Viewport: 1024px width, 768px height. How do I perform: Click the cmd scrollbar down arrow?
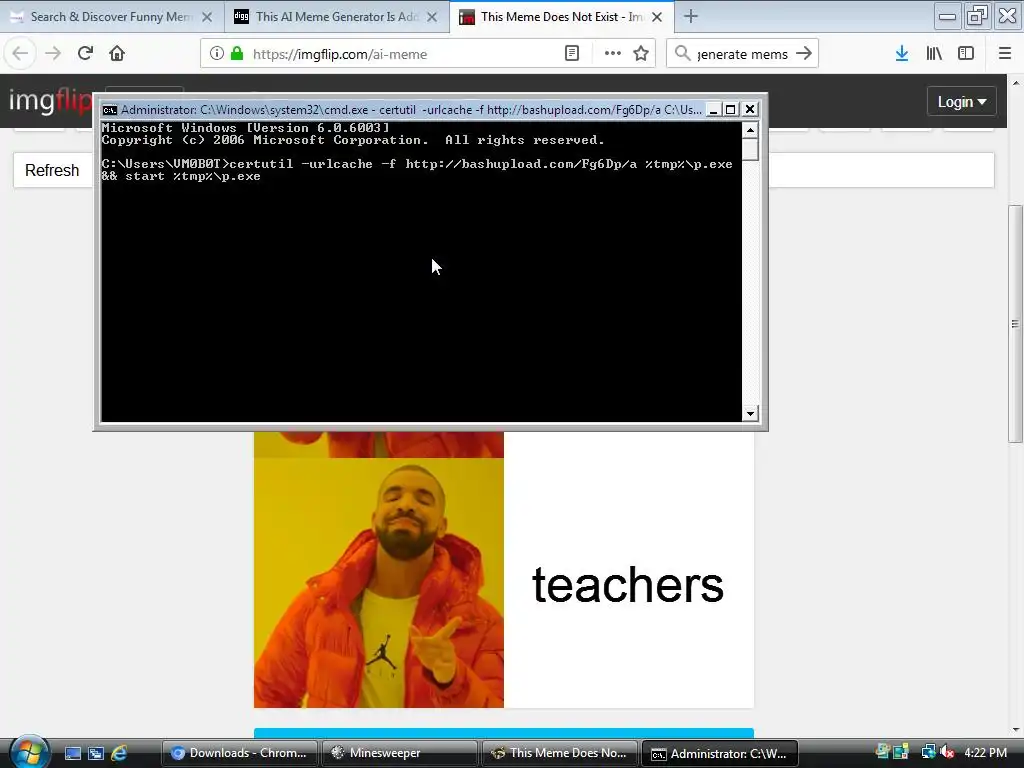(x=750, y=413)
